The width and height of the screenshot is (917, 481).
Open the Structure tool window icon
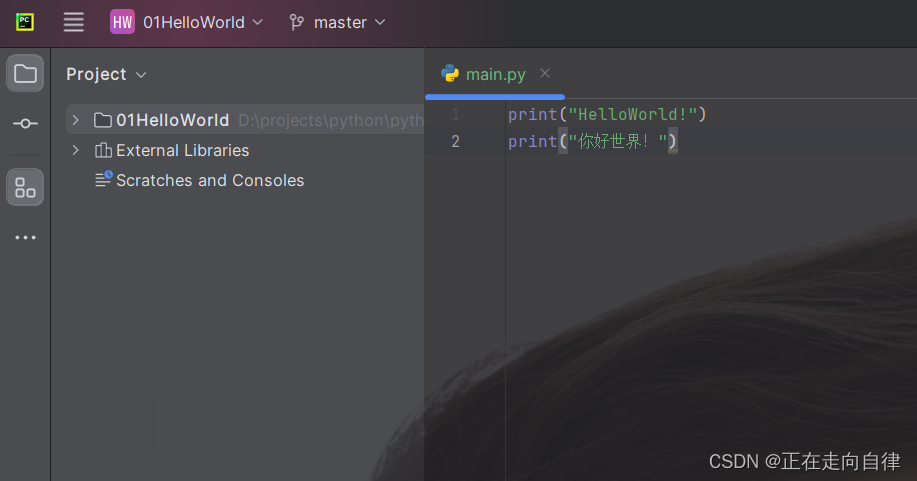coord(25,187)
